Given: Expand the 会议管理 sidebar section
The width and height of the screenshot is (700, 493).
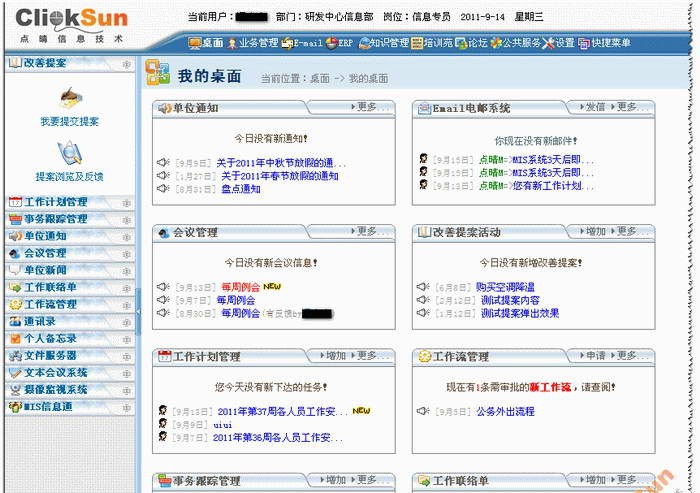Looking at the screenshot, I should [127, 254].
